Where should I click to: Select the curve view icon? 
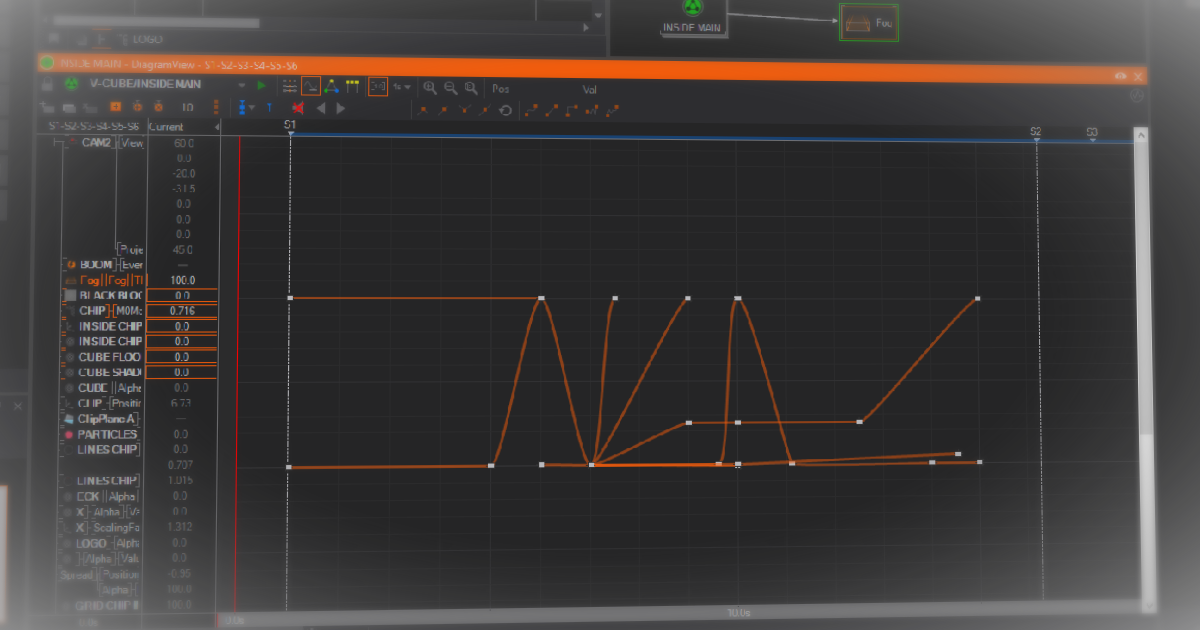pos(311,87)
